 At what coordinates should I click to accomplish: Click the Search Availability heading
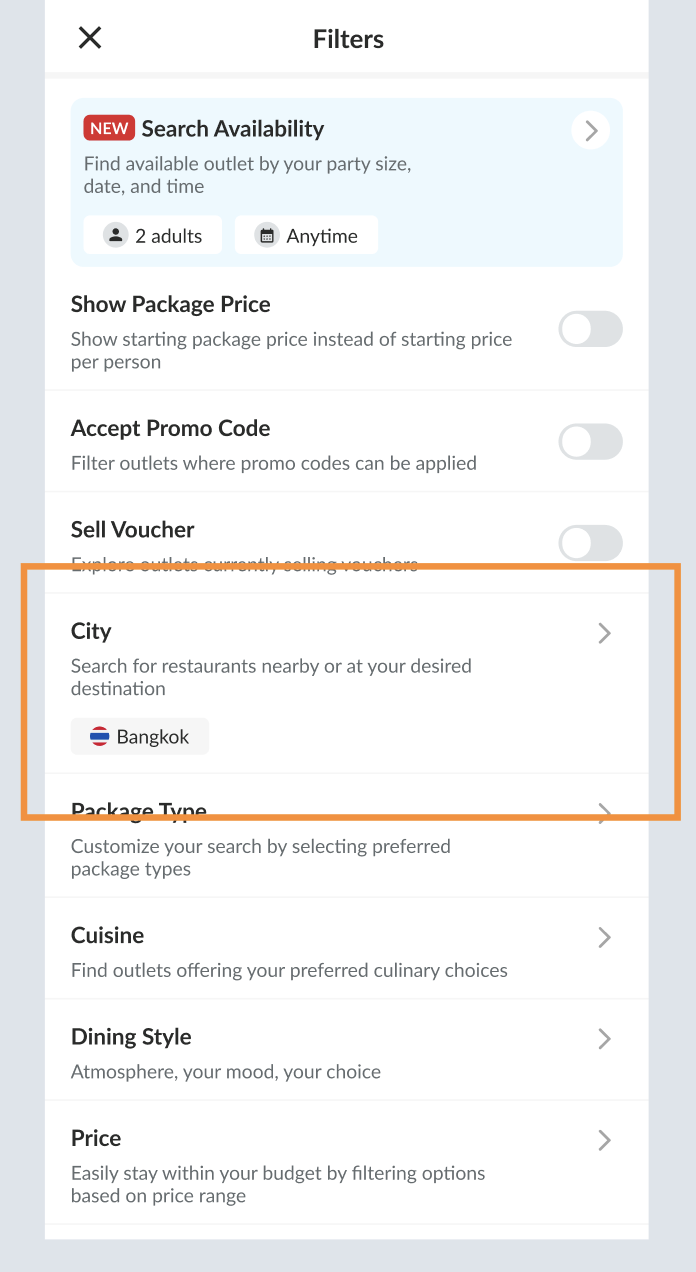click(233, 128)
